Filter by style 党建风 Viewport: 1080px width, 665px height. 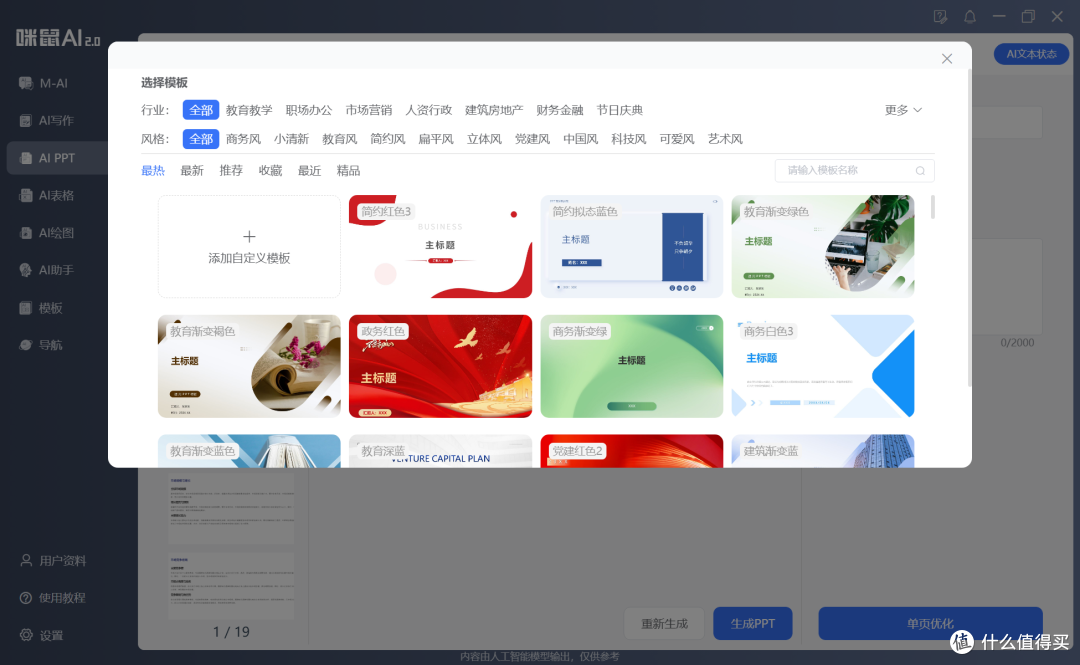pyautogui.click(x=532, y=139)
